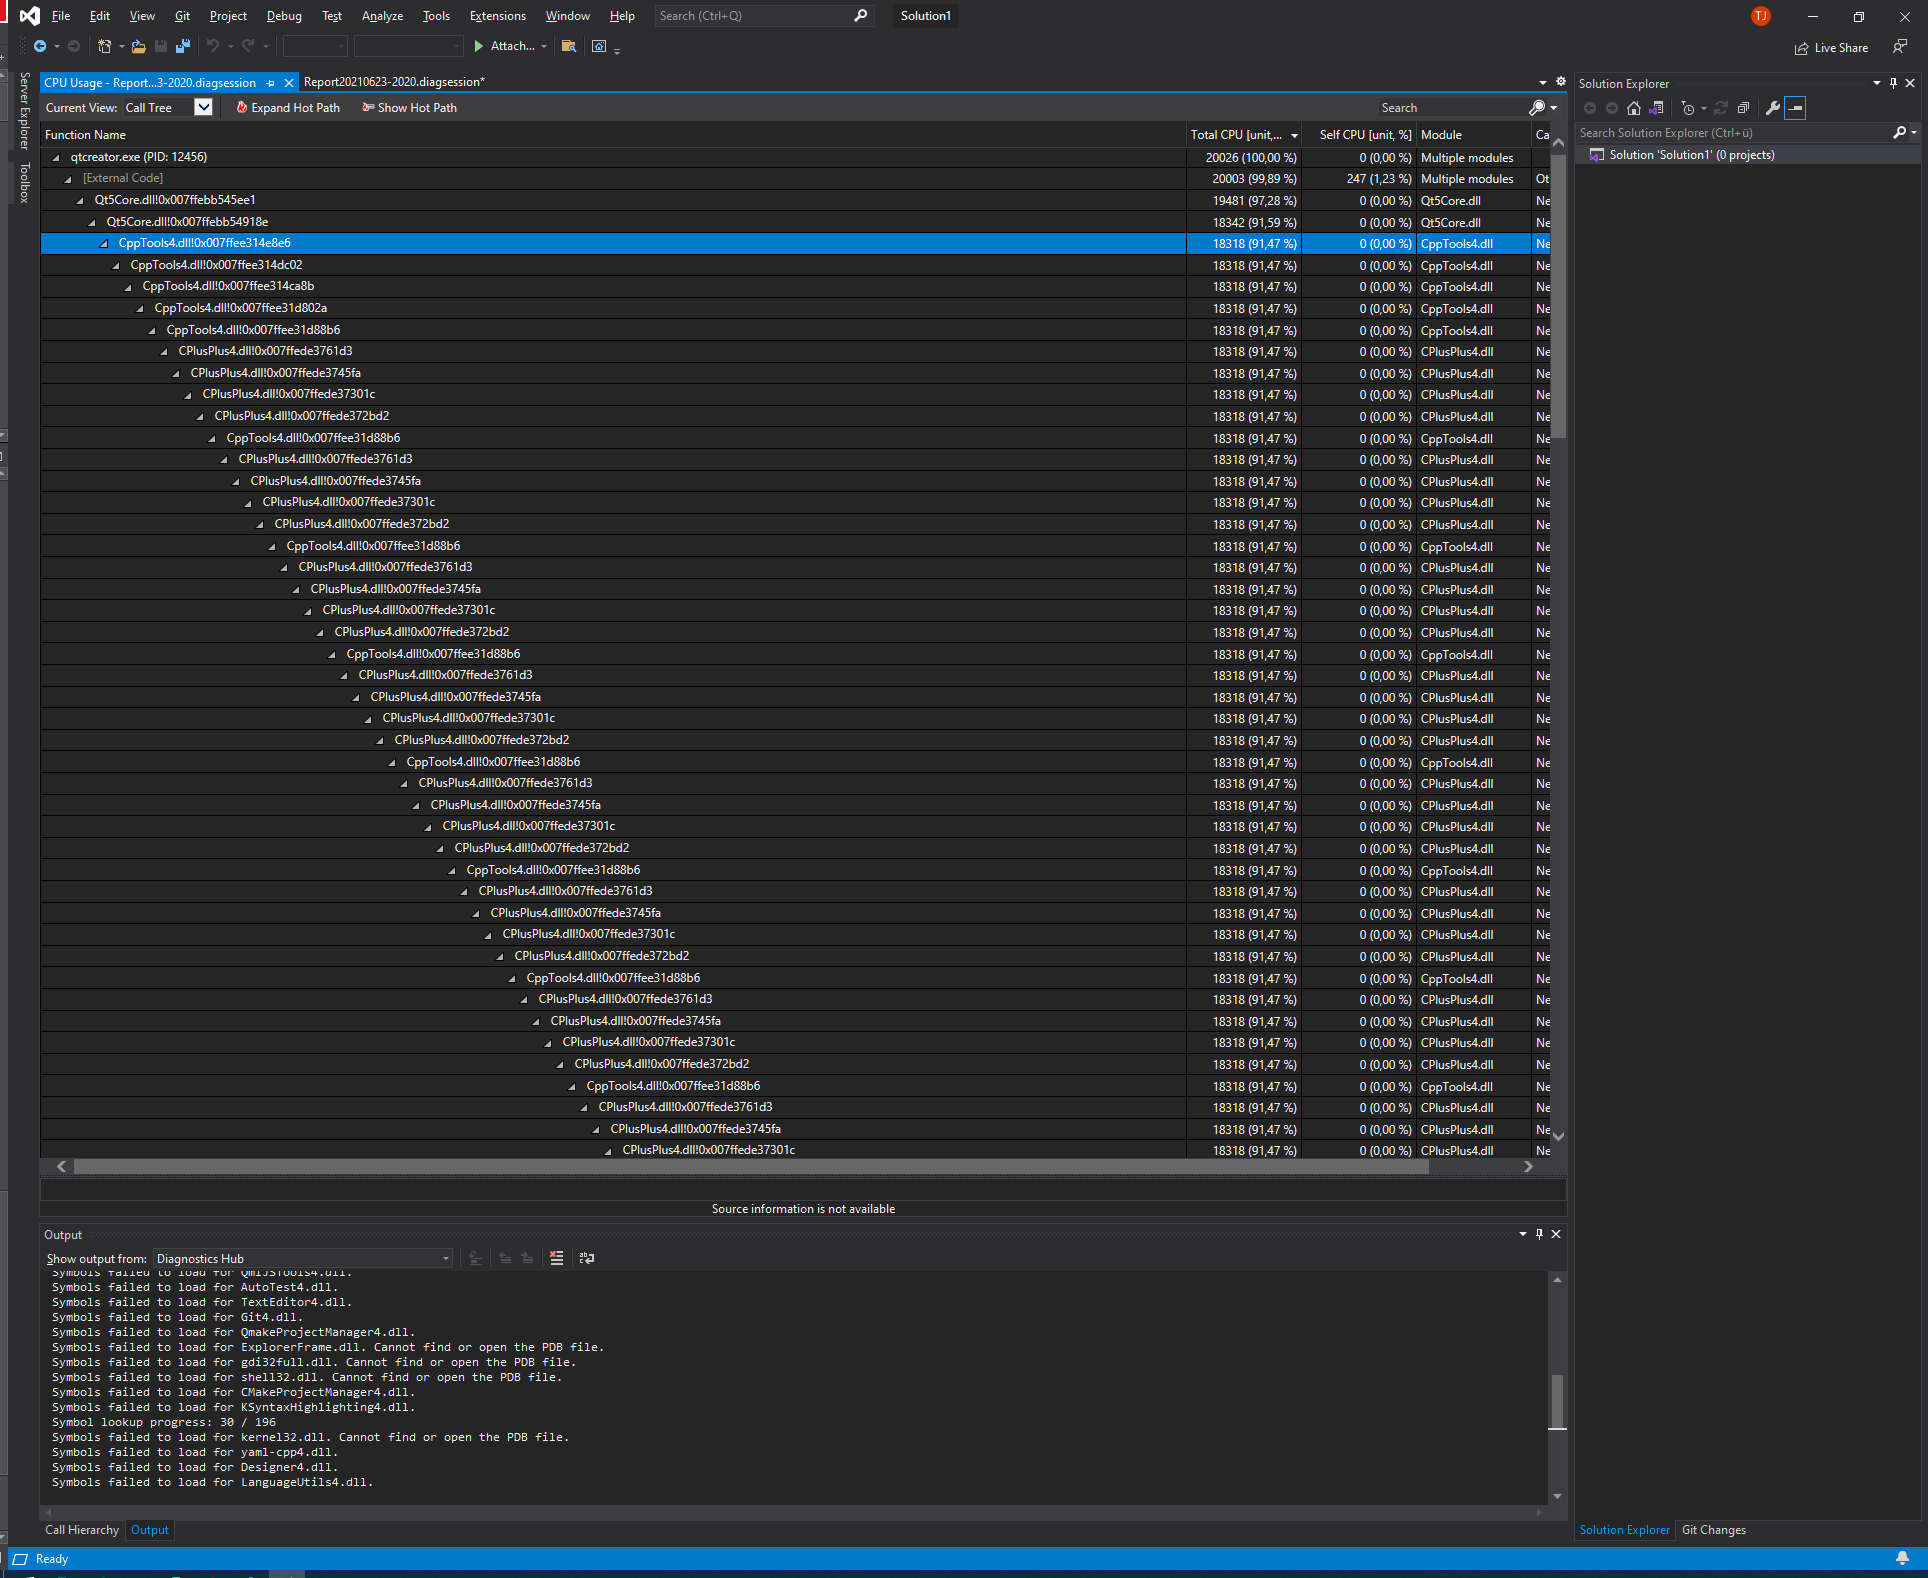
Task: Click the Expand Hot Path button
Action: [288, 107]
